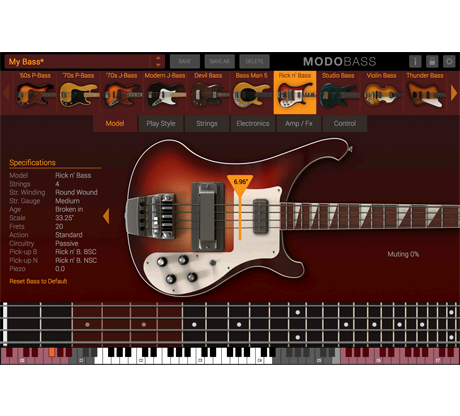Choose the '70s J-Bass model
Image resolution: width=460 pixels, height=416 pixels.
pos(122,92)
